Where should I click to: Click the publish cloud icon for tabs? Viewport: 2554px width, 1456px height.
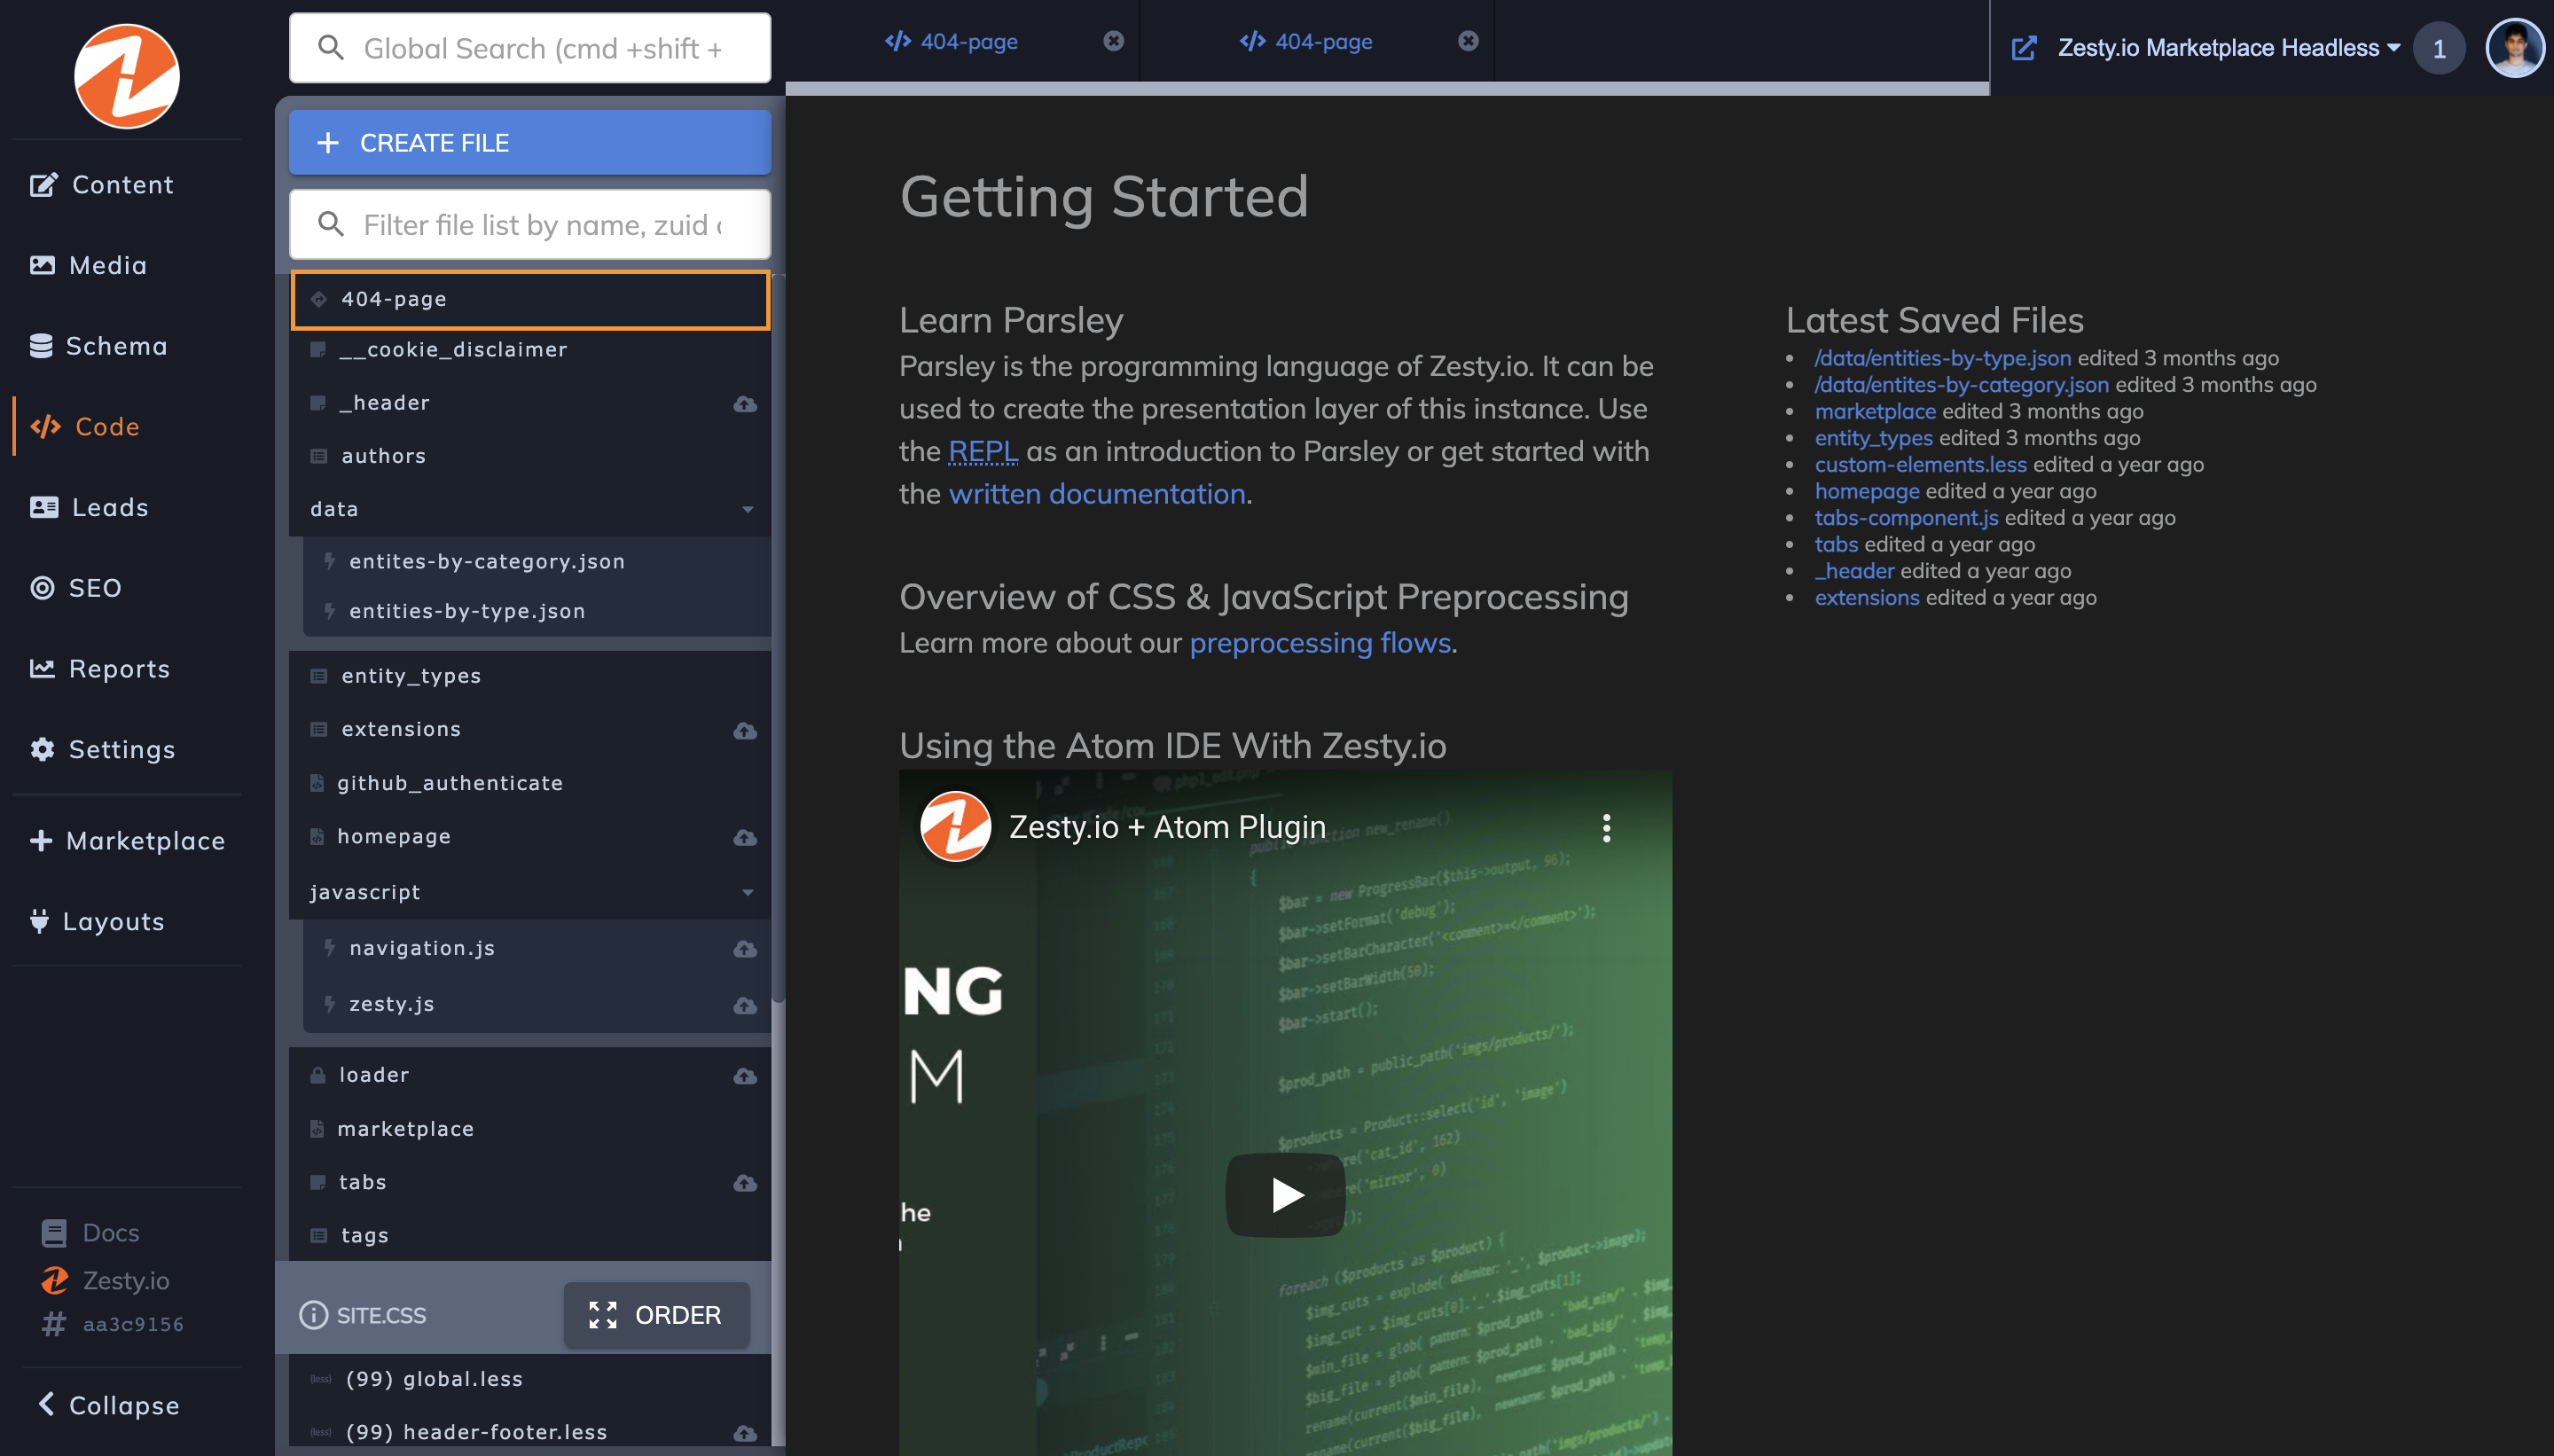(x=745, y=1184)
